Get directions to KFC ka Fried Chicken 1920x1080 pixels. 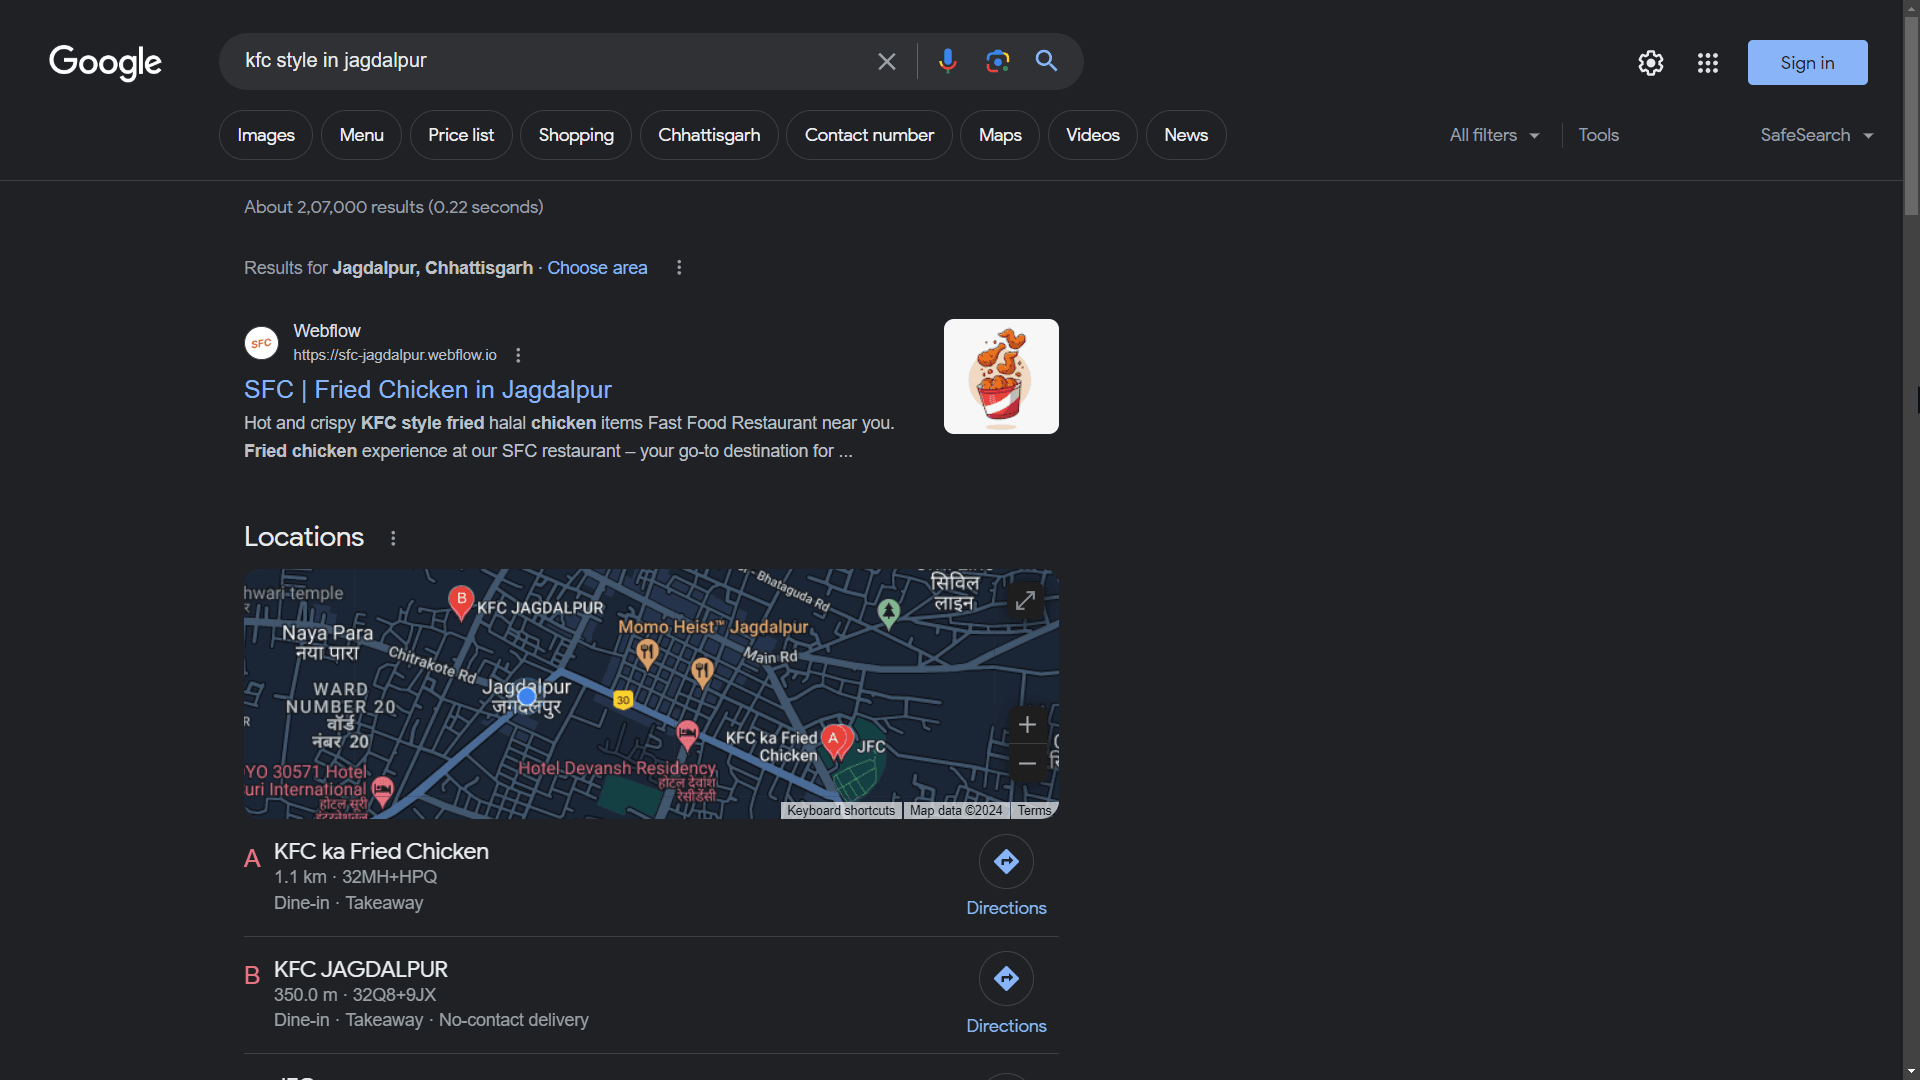tap(1006, 862)
